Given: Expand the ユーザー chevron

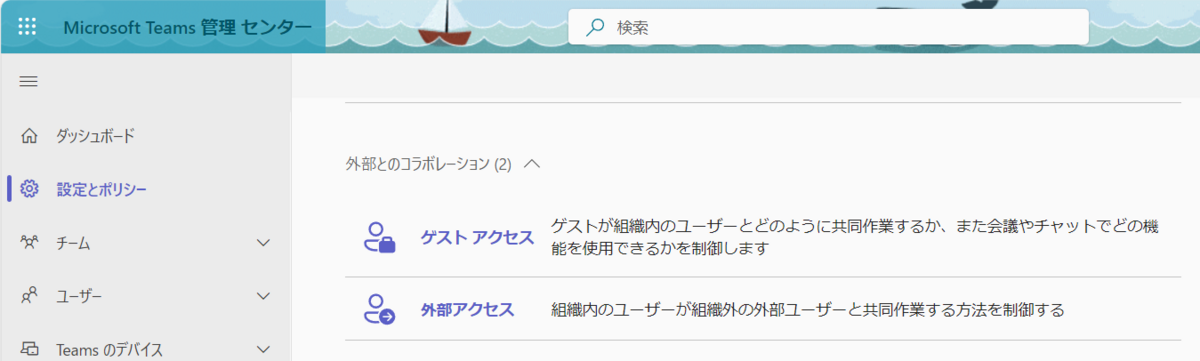Looking at the screenshot, I should tap(264, 297).
